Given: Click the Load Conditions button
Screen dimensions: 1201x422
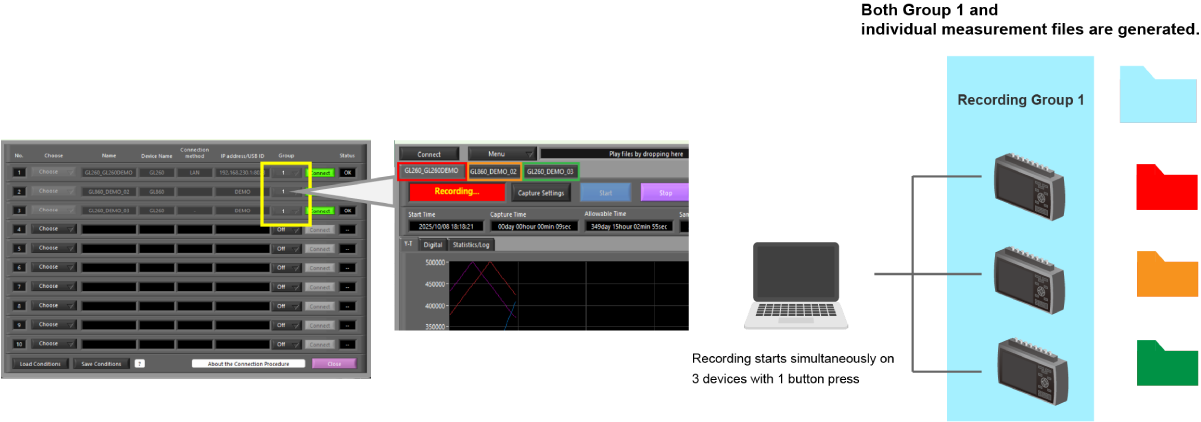Looking at the screenshot, I should 41,363.
